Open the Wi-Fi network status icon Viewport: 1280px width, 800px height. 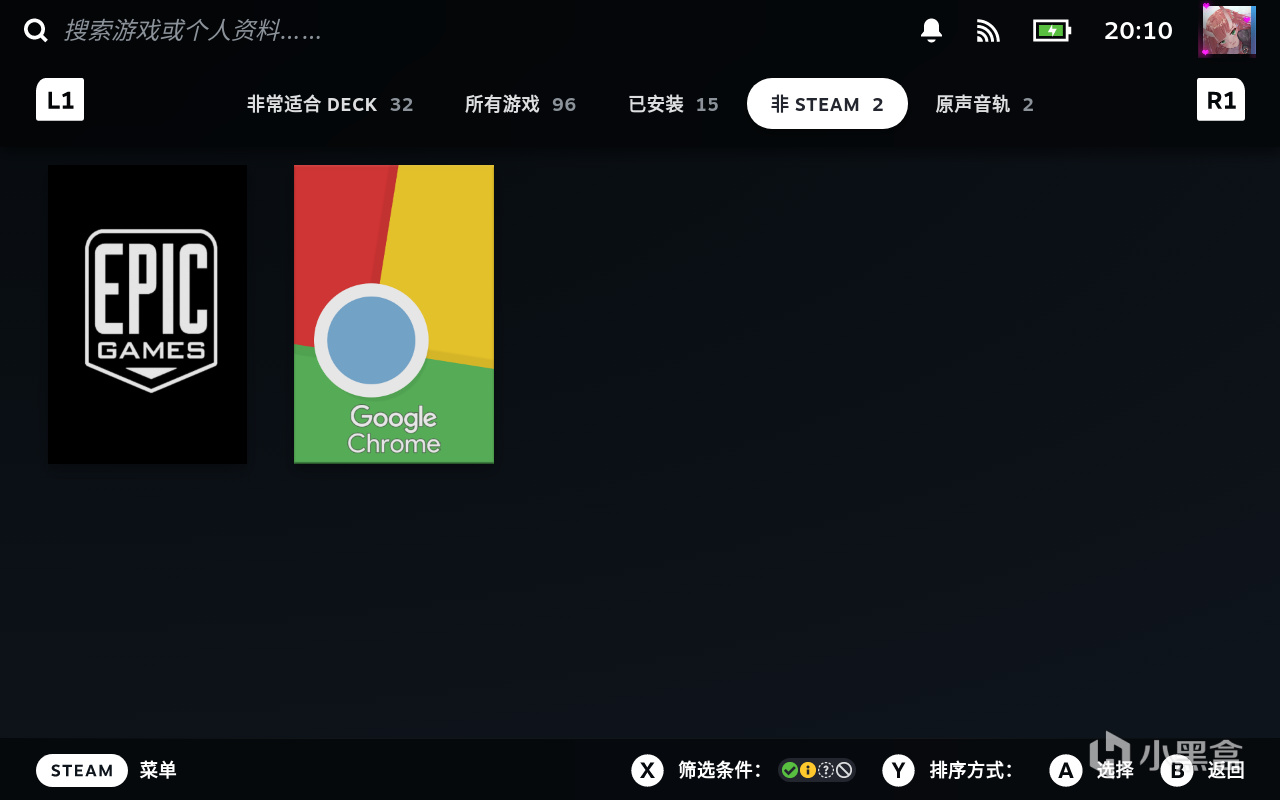(988, 31)
